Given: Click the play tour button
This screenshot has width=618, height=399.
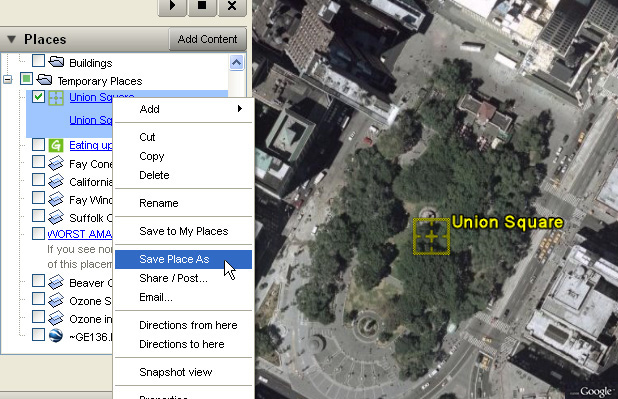Looking at the screenshot, I should point(172,6).
